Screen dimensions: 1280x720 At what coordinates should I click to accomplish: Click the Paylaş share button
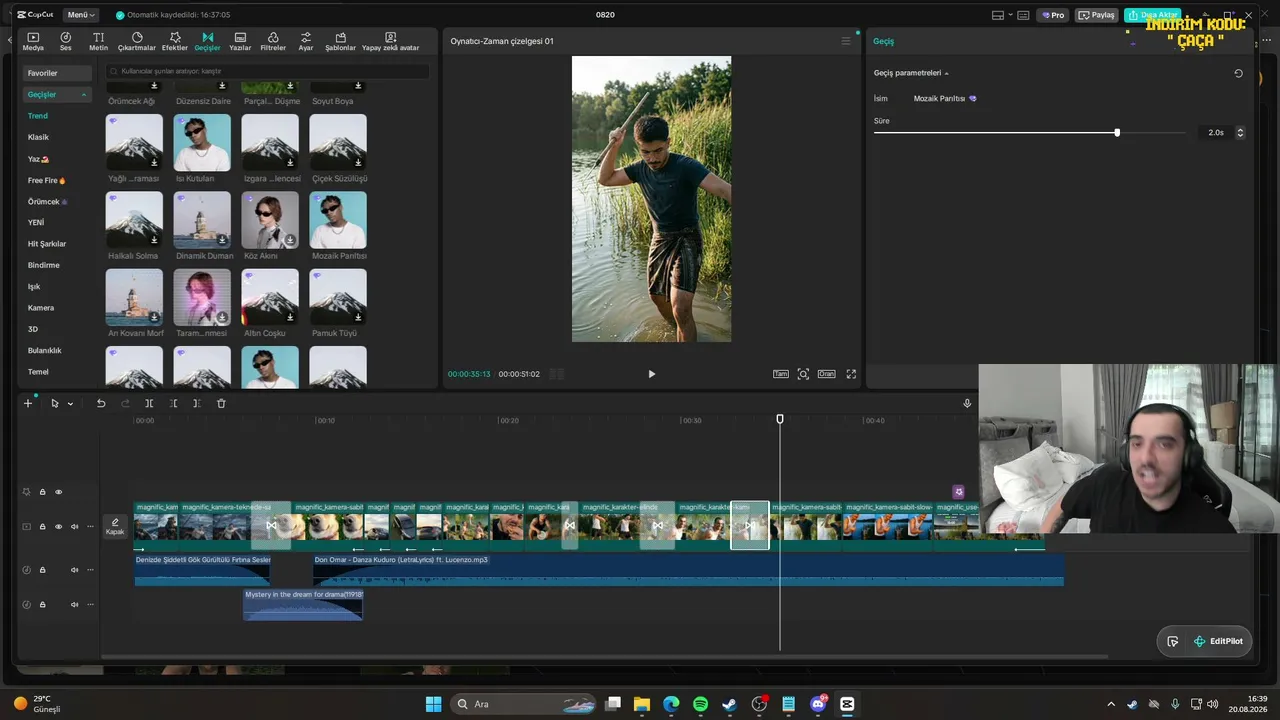point(1097,15)
